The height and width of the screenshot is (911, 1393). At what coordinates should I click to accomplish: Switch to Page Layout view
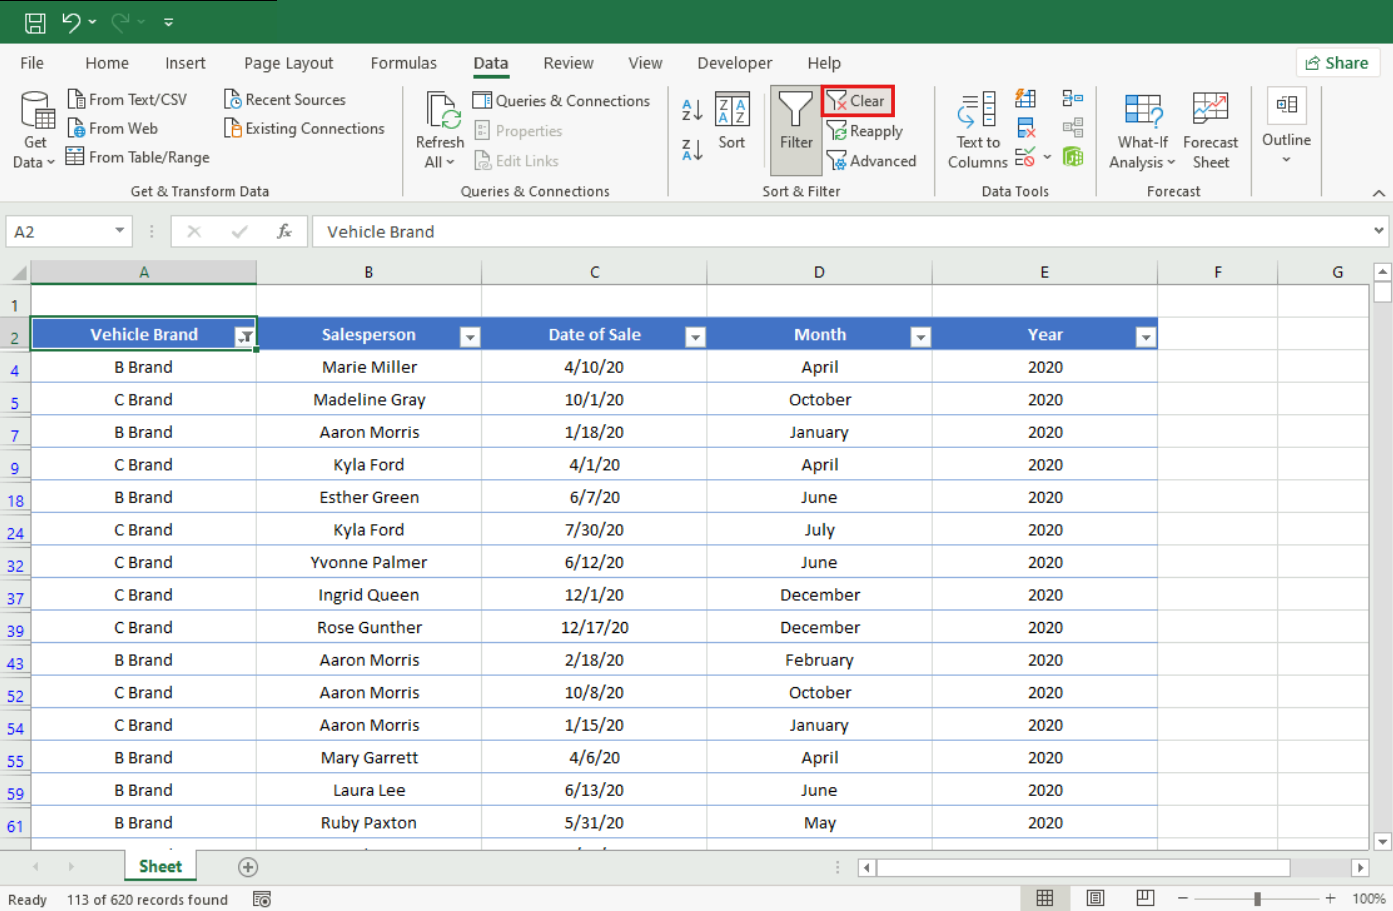pos(1095,898)
